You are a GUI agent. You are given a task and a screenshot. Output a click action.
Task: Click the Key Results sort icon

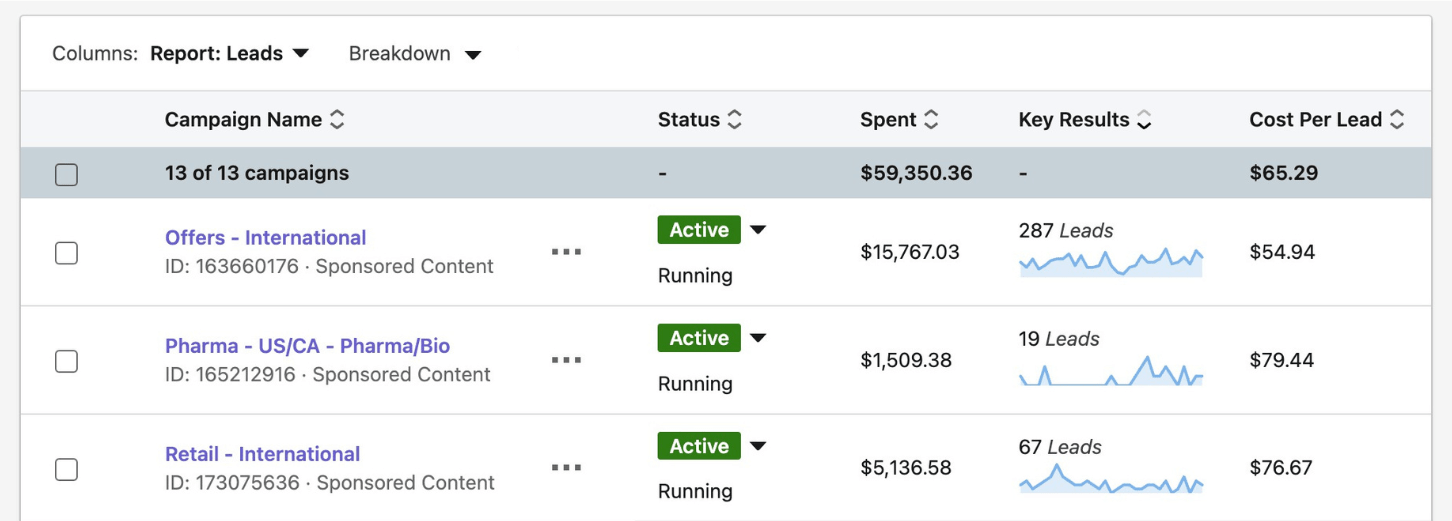click(x=1144, y=120)
